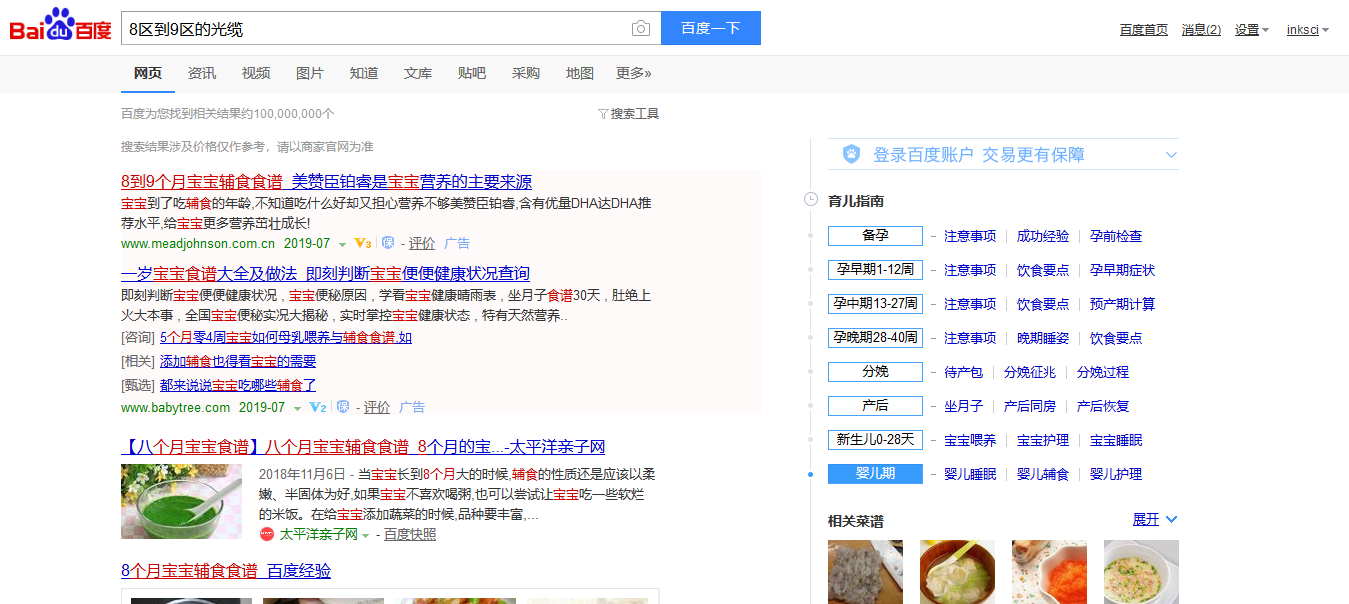1349x604 pixels.
Task: Click the green puree result thumbnail
Action: click(x=181, y=501)
